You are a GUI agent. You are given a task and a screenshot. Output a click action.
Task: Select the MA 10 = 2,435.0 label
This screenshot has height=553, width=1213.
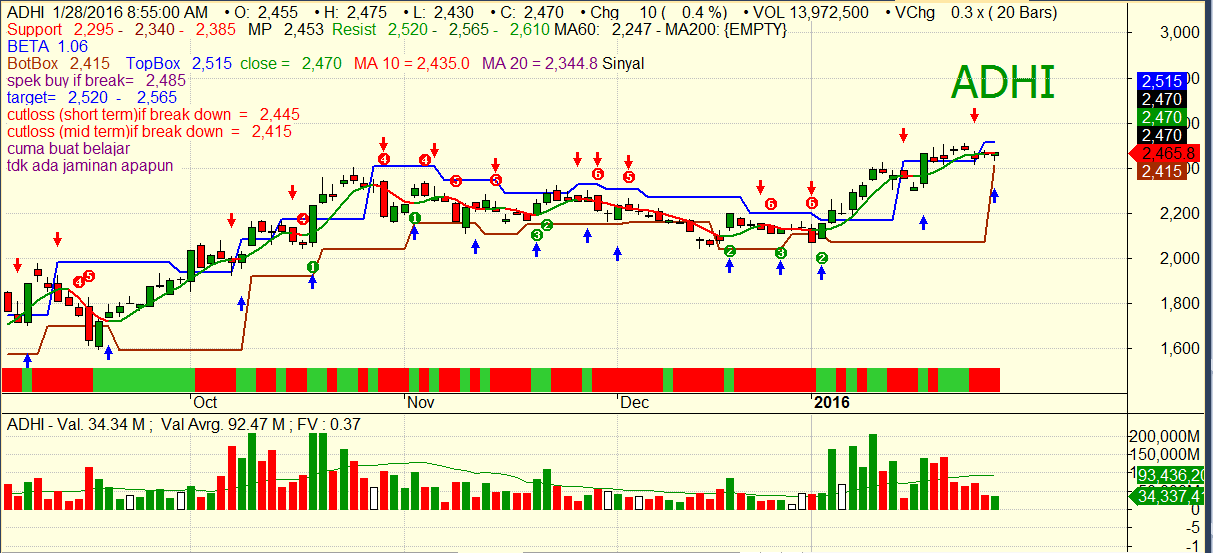[x=412, y=64]
